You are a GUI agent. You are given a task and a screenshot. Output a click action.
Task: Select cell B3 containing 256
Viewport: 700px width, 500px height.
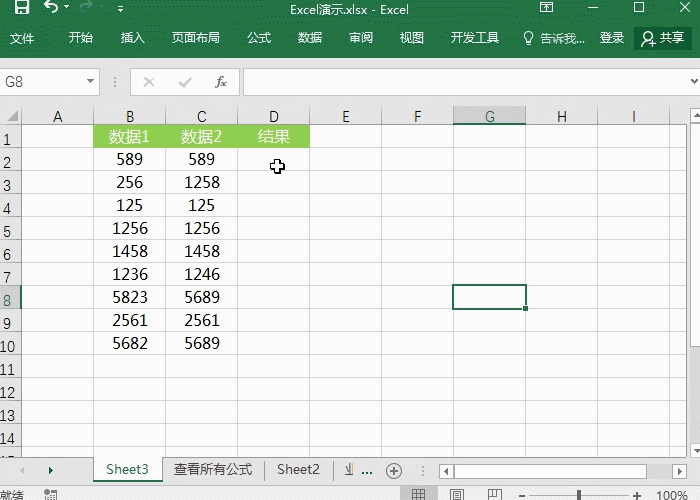pyautogui.click(x=129, y=182)
